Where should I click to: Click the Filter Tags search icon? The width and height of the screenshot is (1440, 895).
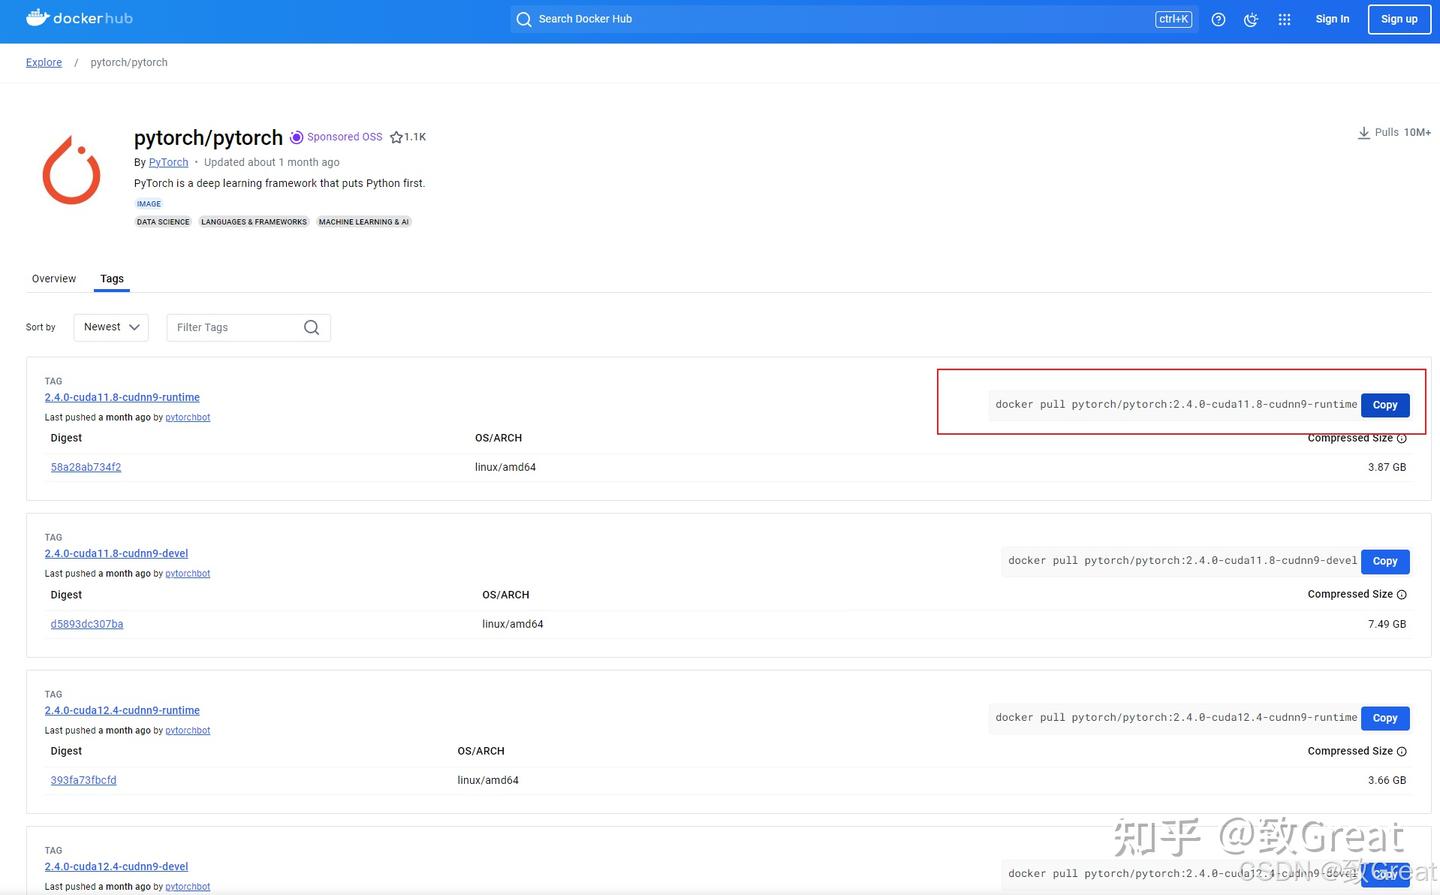(x=312, y=327)
